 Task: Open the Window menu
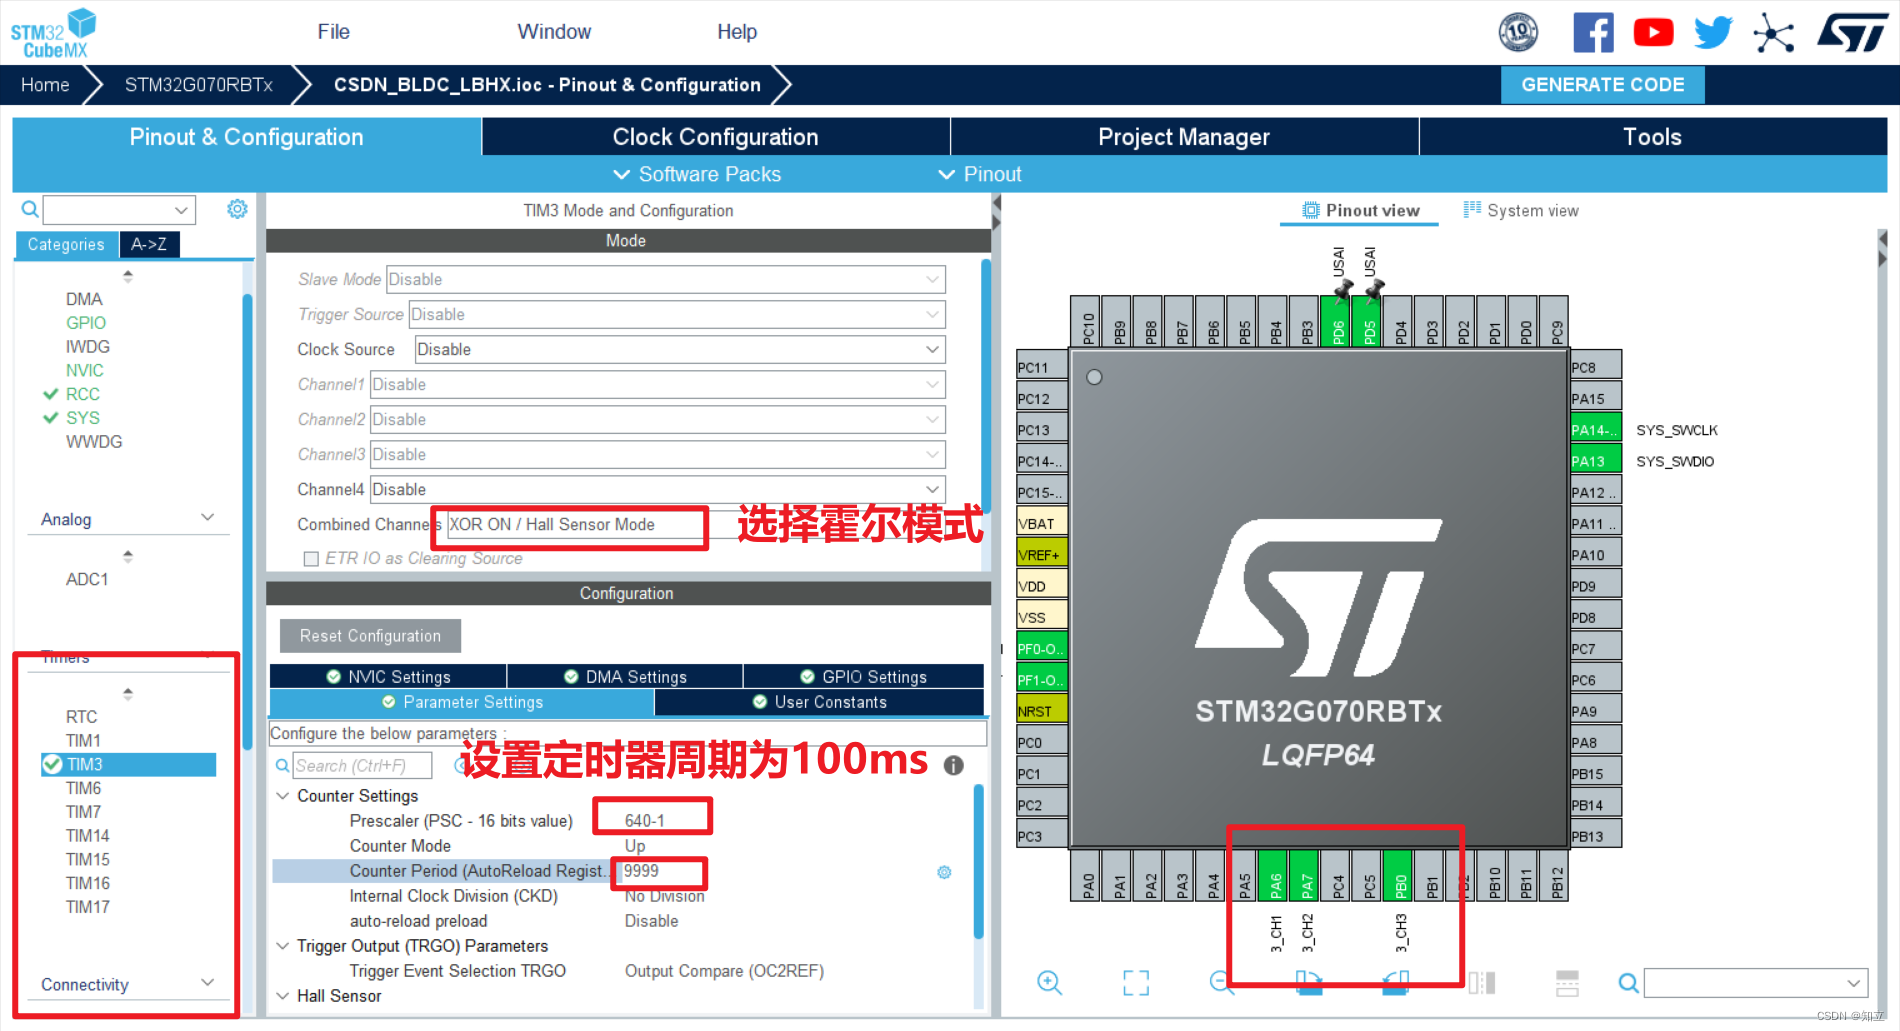pos(554,32)
